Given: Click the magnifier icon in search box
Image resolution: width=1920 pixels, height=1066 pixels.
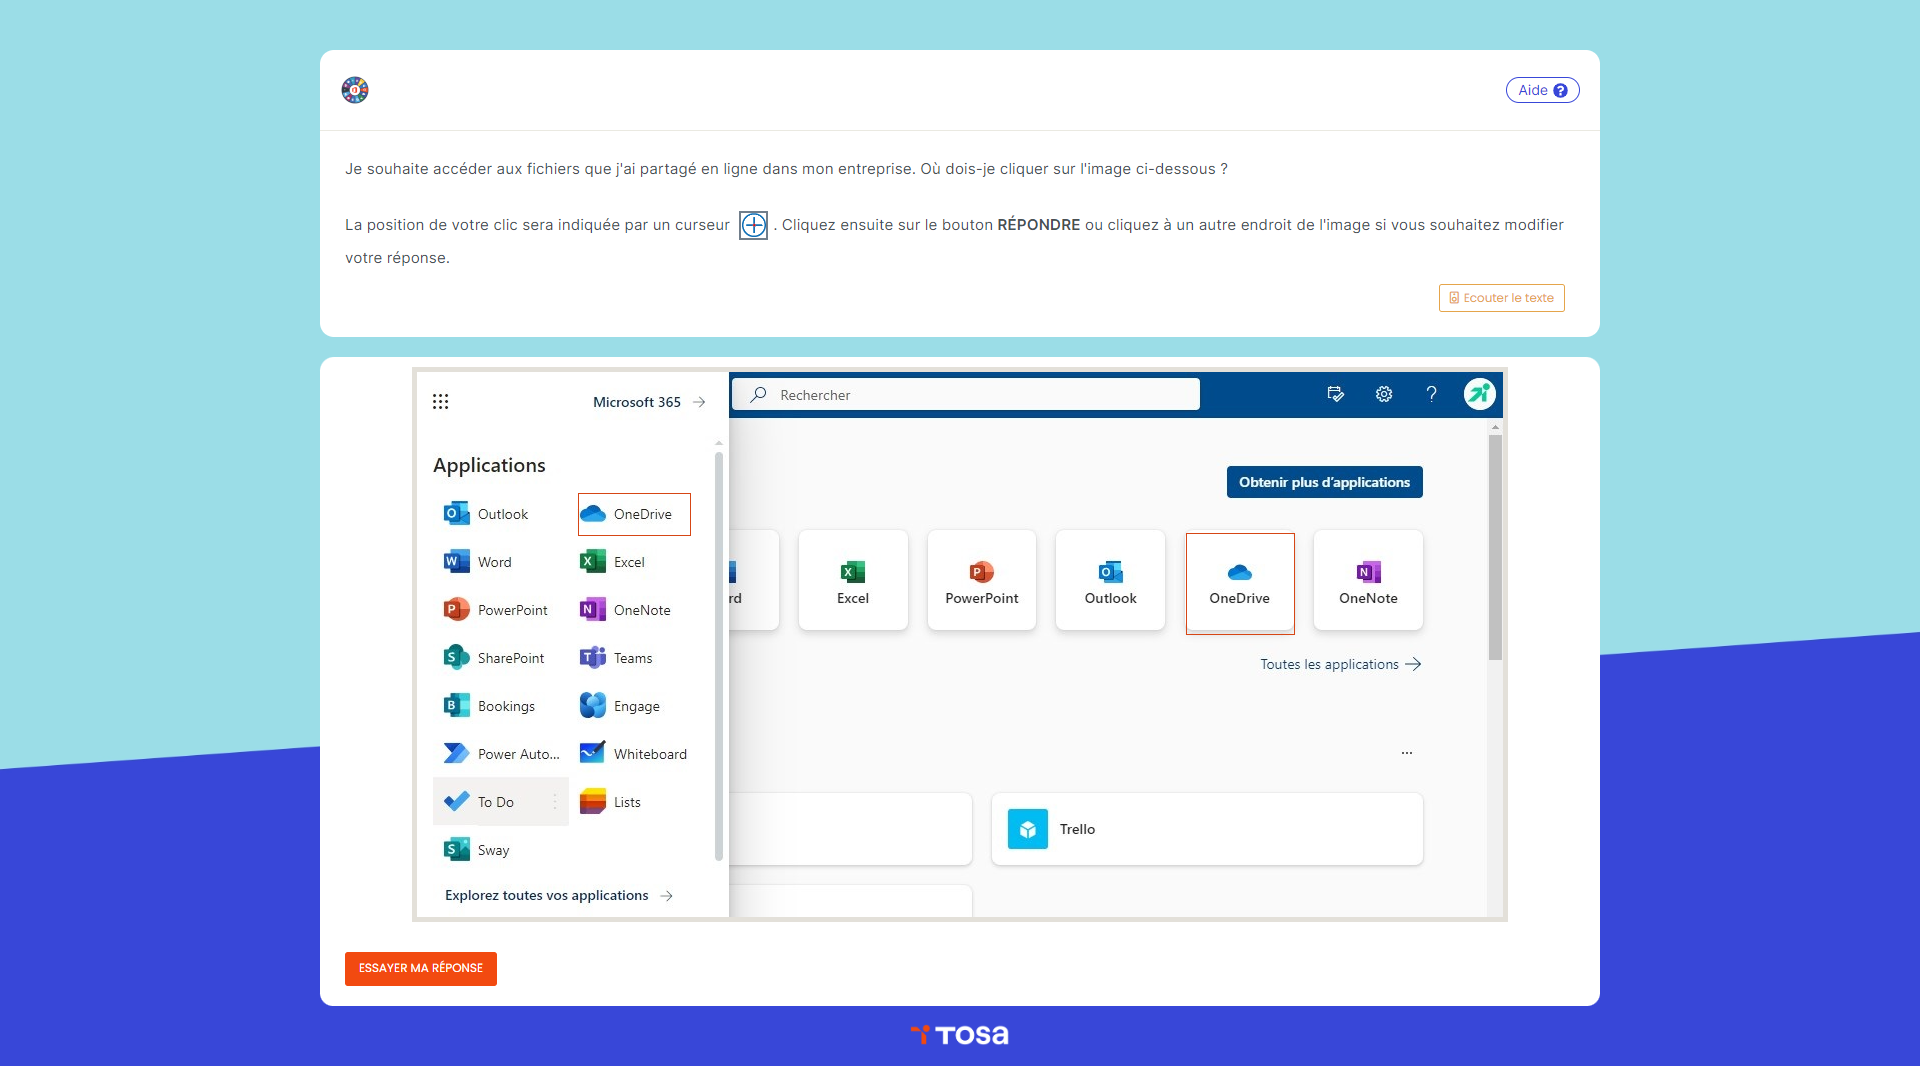Looking at the screenshot, I should pos(759,394).
